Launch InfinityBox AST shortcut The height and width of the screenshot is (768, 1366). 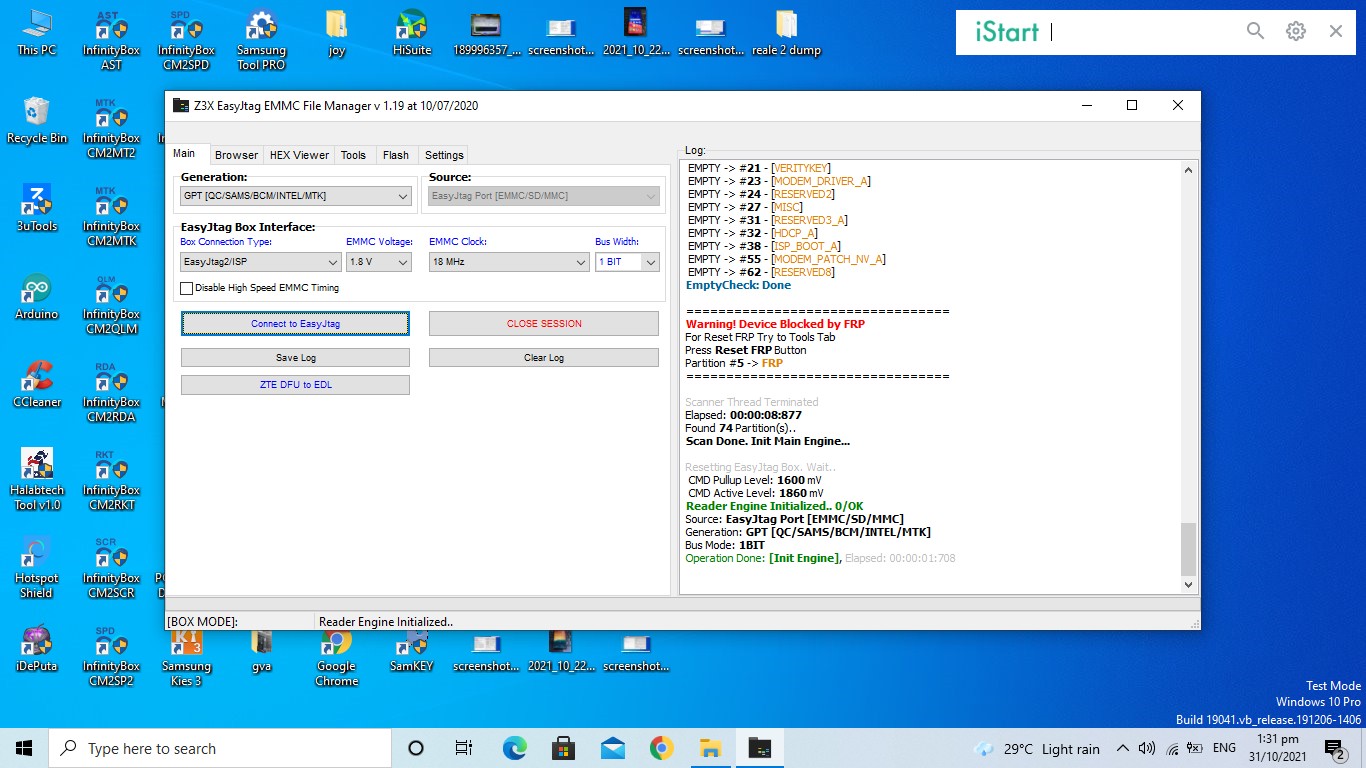(x=111, y=40)
